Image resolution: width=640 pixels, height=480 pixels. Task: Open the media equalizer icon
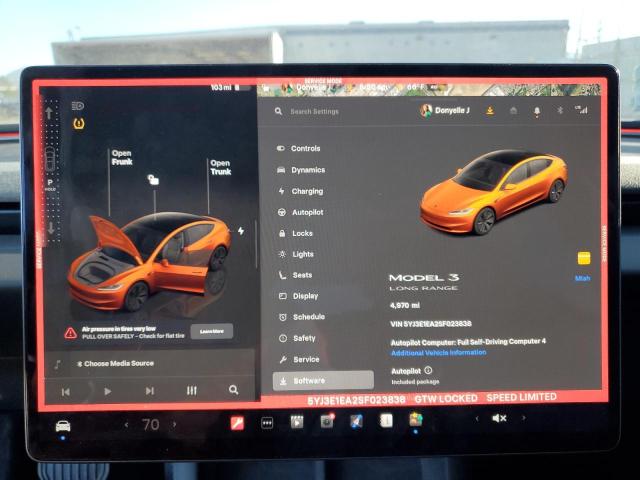click(191, 391)
